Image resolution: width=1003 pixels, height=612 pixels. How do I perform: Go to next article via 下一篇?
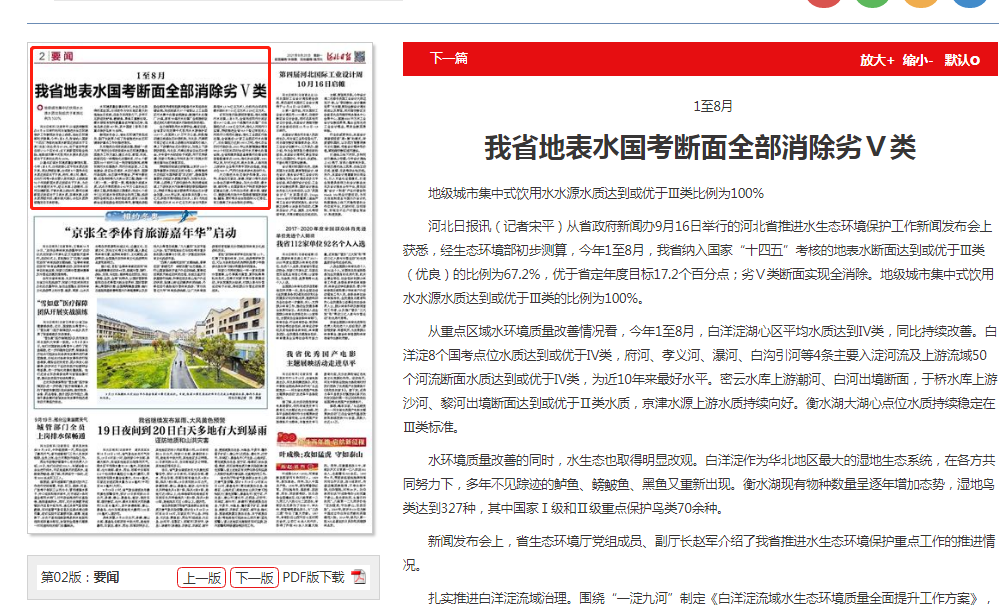pos(448,59)
